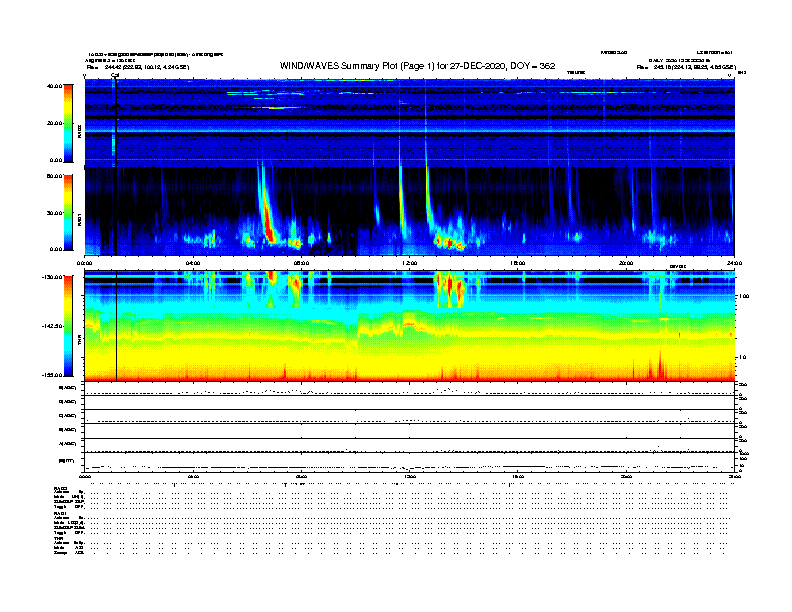Image resolution: width=792 pixels, height=612 pixels.
Task: Click 12:00 tick label under the line plots
Action: point(409,476)
